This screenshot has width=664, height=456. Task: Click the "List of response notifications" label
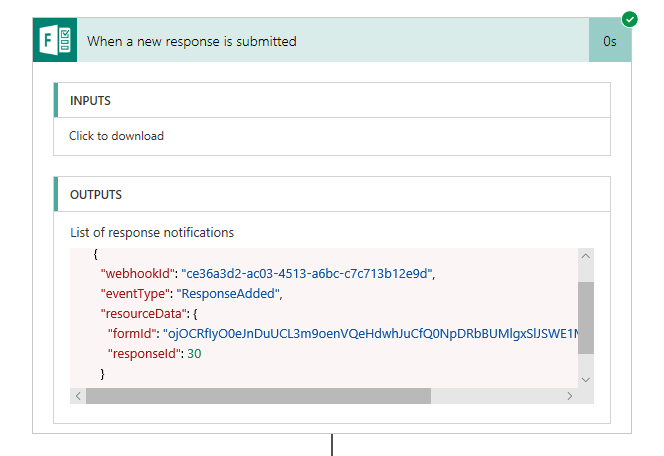[x=152, y=232]
